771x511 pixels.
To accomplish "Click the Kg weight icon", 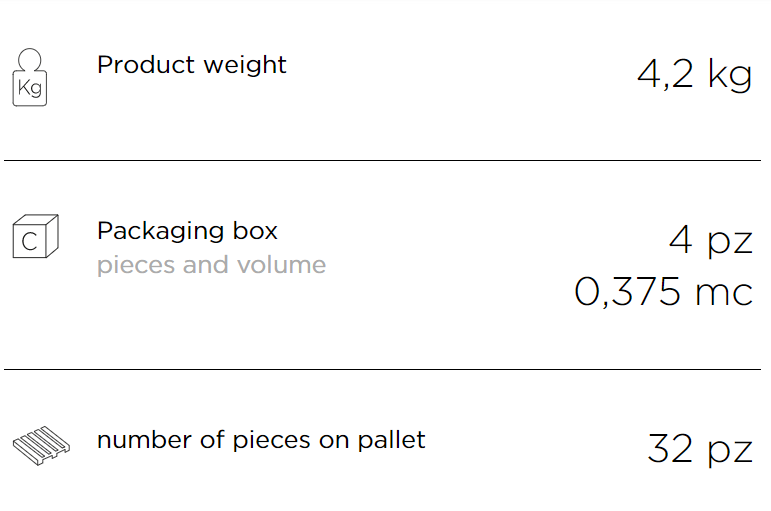I will click(x=30, y=77).
